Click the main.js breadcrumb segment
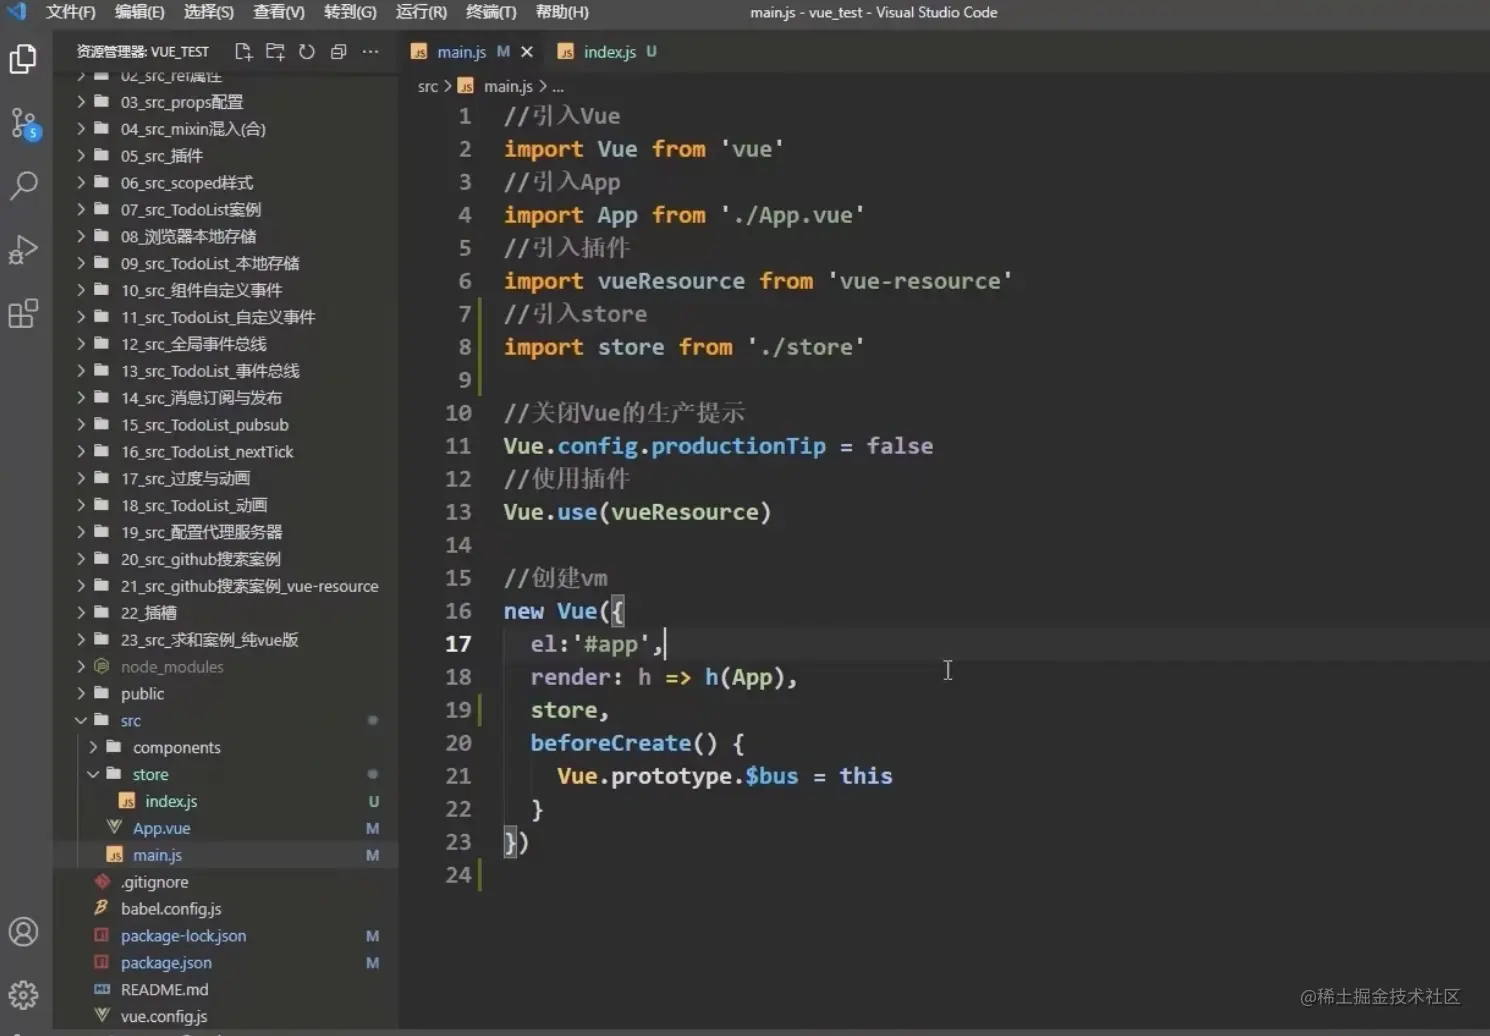1490x1036 pixels. (508, 87)
